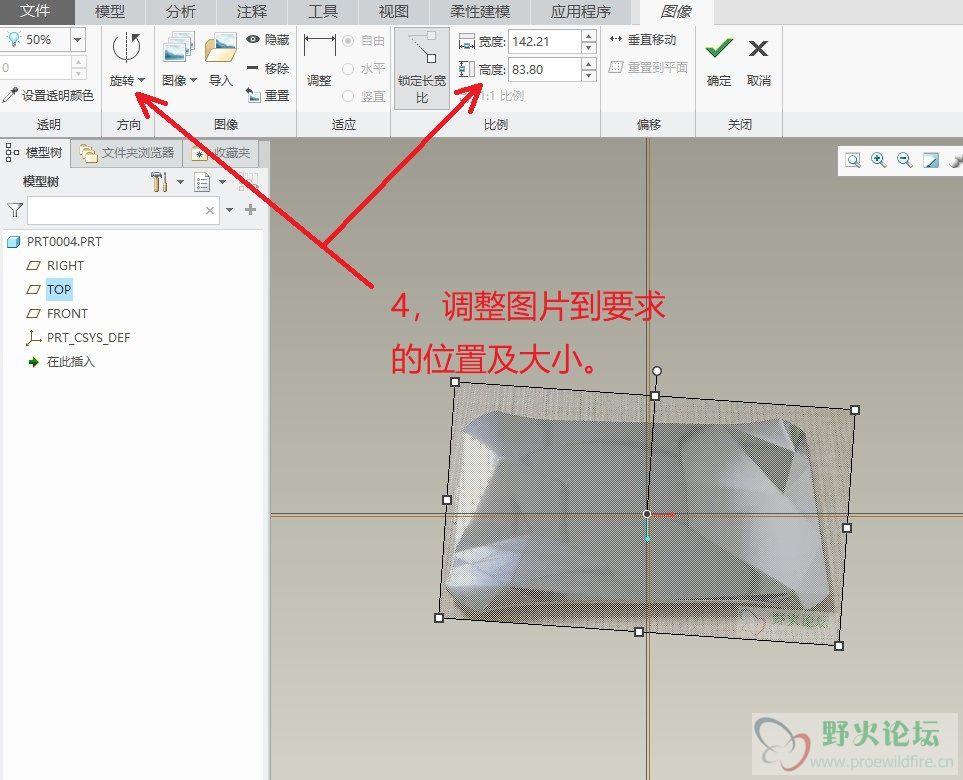Viewport: 963px width, 780px height.
Task: Open the 50% transparency dropdown
Action: [x=77, y=40]
